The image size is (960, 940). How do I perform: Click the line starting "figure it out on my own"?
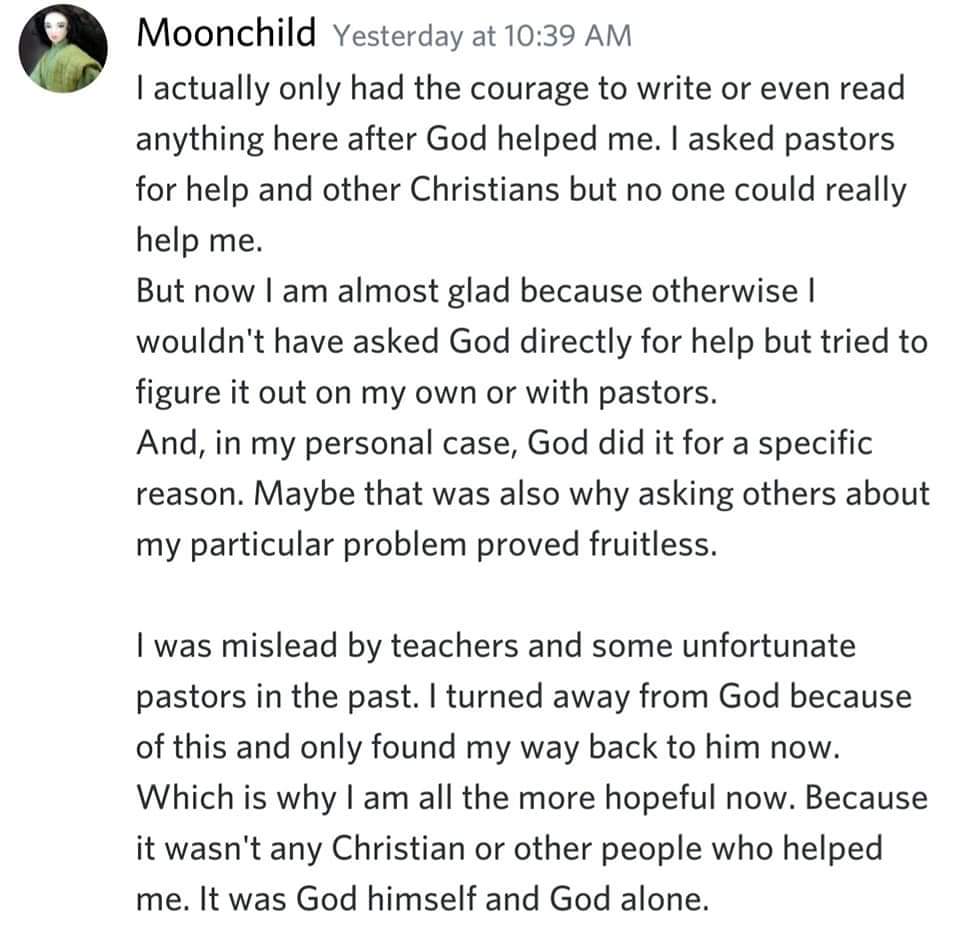pos(427,393)
